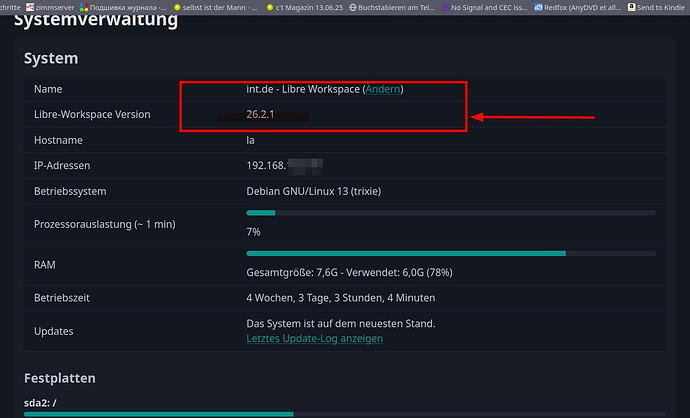Image resolution: width=690 pixels, height=418 pixels.
Task: Select the System section heading
Action: tap(51, 58)
